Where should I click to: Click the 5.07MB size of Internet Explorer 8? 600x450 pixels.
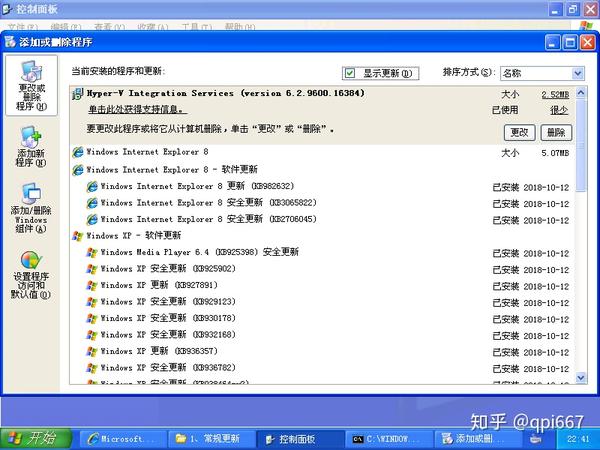(555, 153)
